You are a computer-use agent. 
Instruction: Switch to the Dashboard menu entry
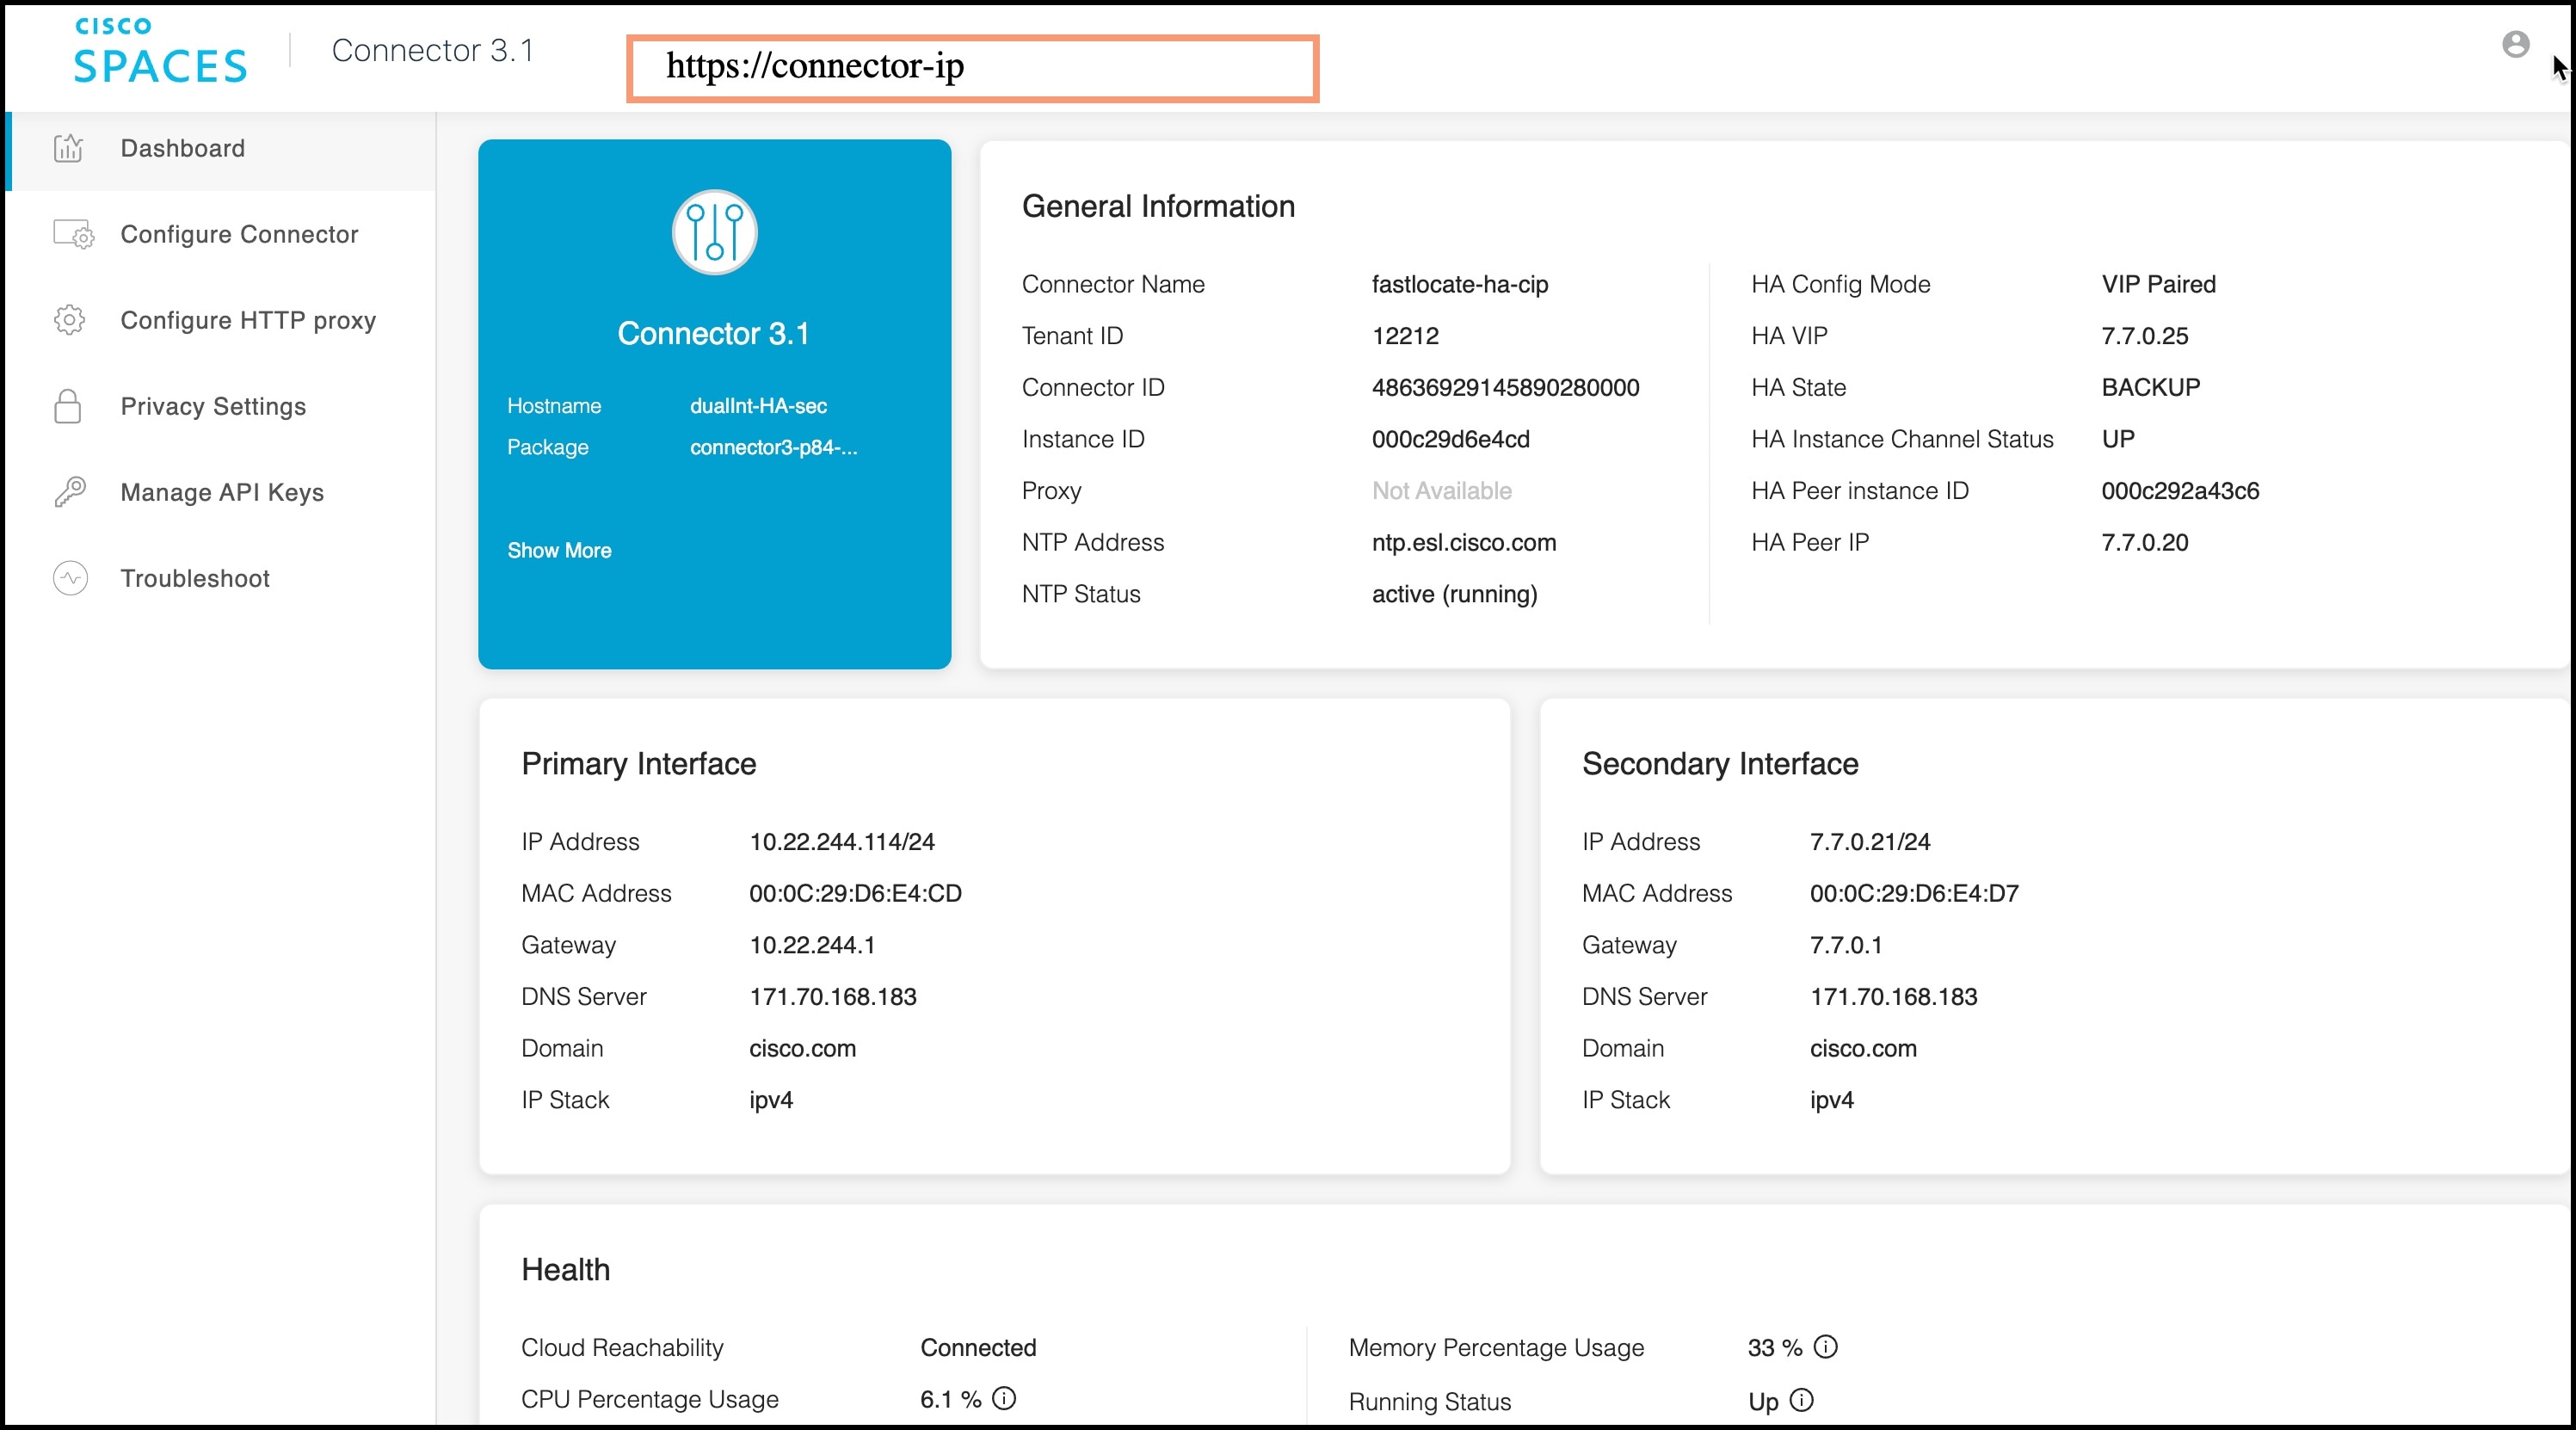(x=183, y=148)
